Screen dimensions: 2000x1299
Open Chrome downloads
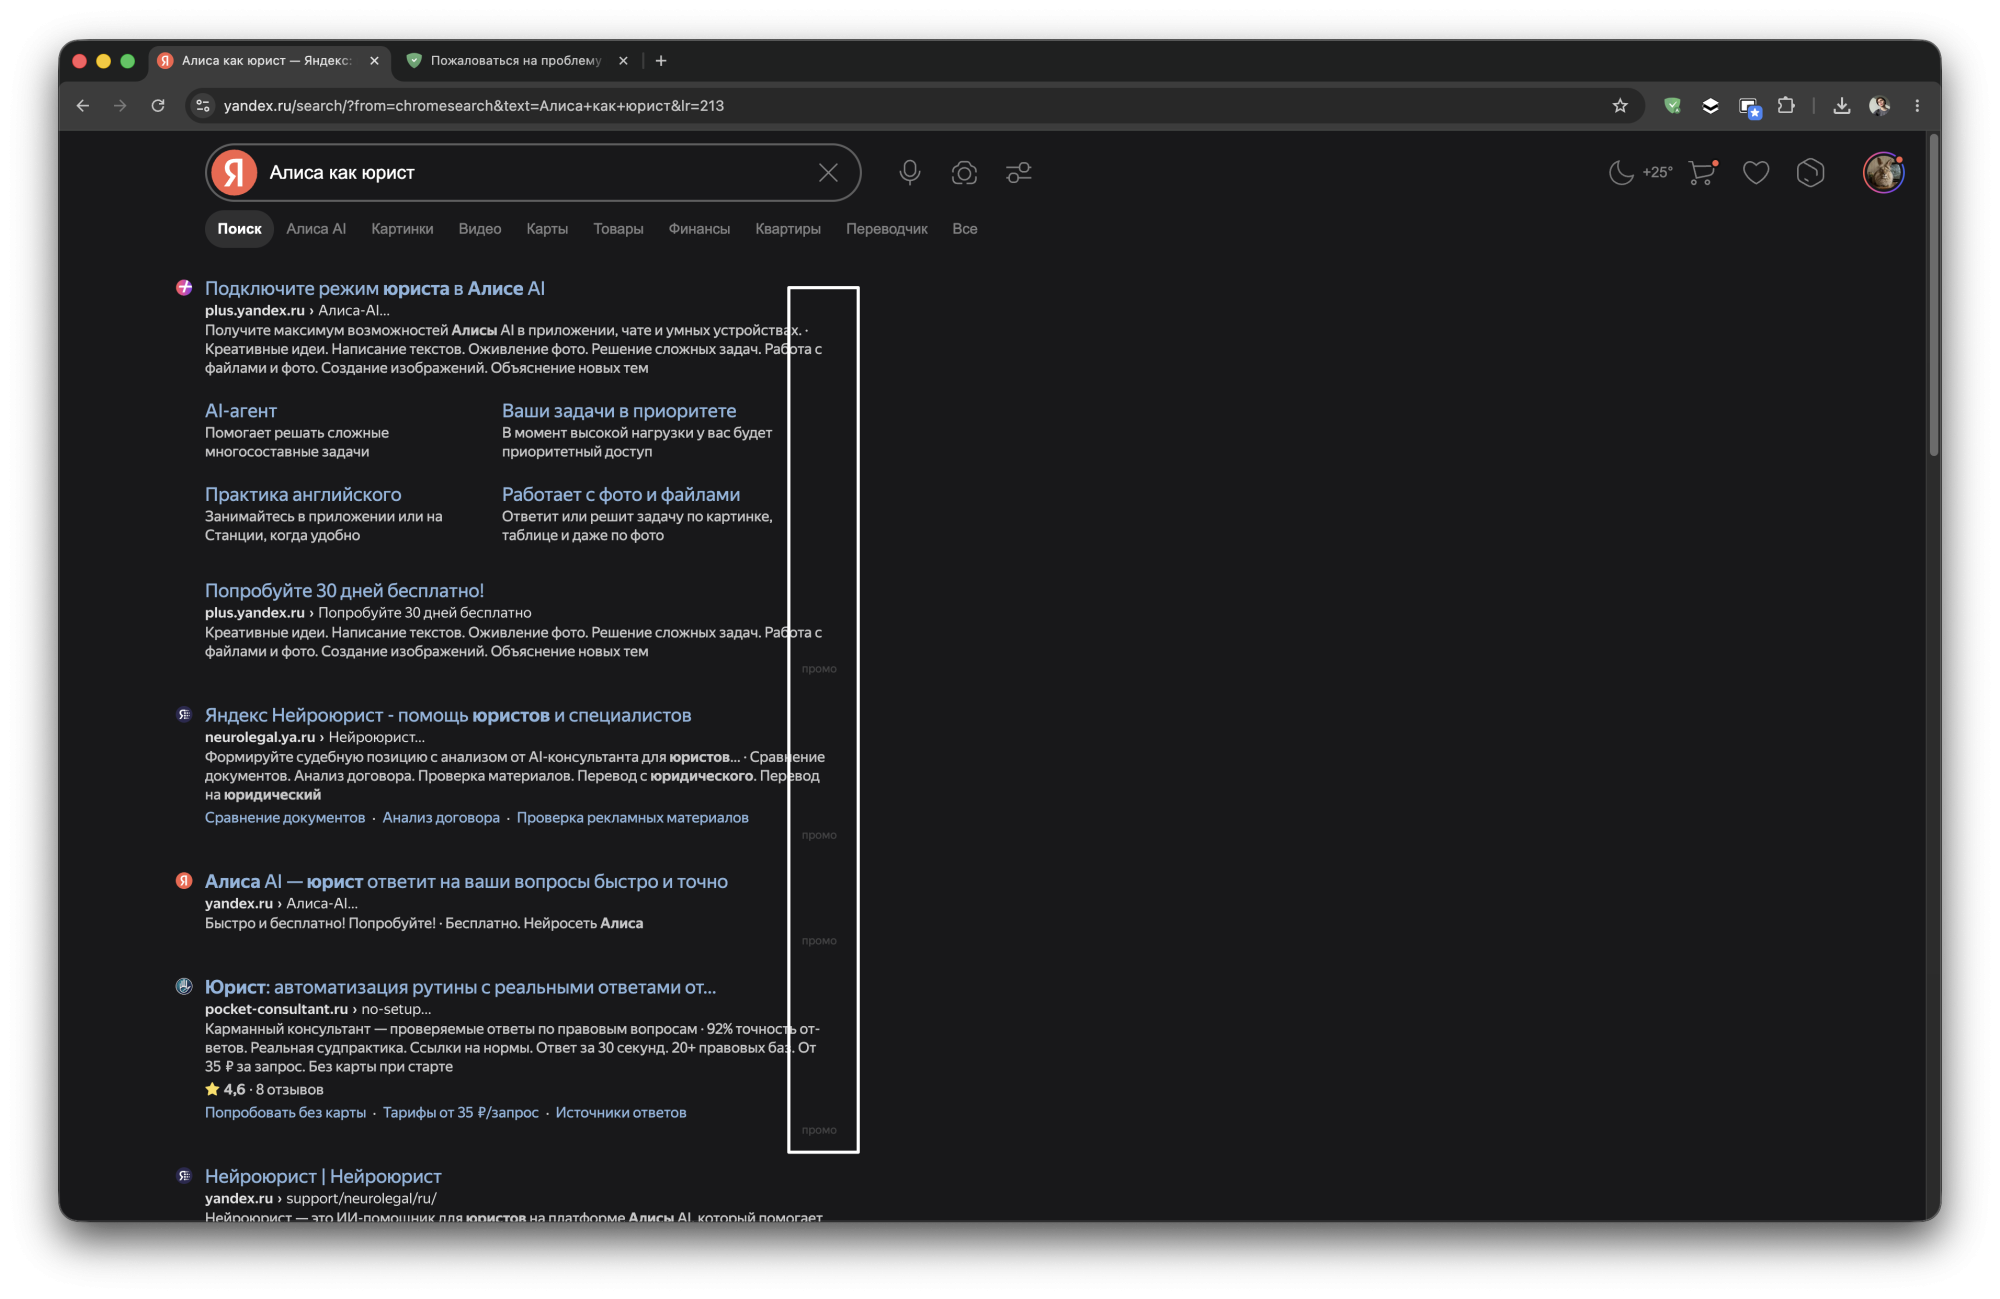[x=1841, y=105]
